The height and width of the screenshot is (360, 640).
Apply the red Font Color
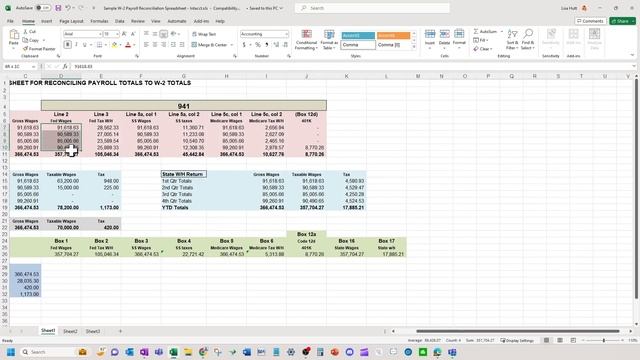tap(128, 45)
